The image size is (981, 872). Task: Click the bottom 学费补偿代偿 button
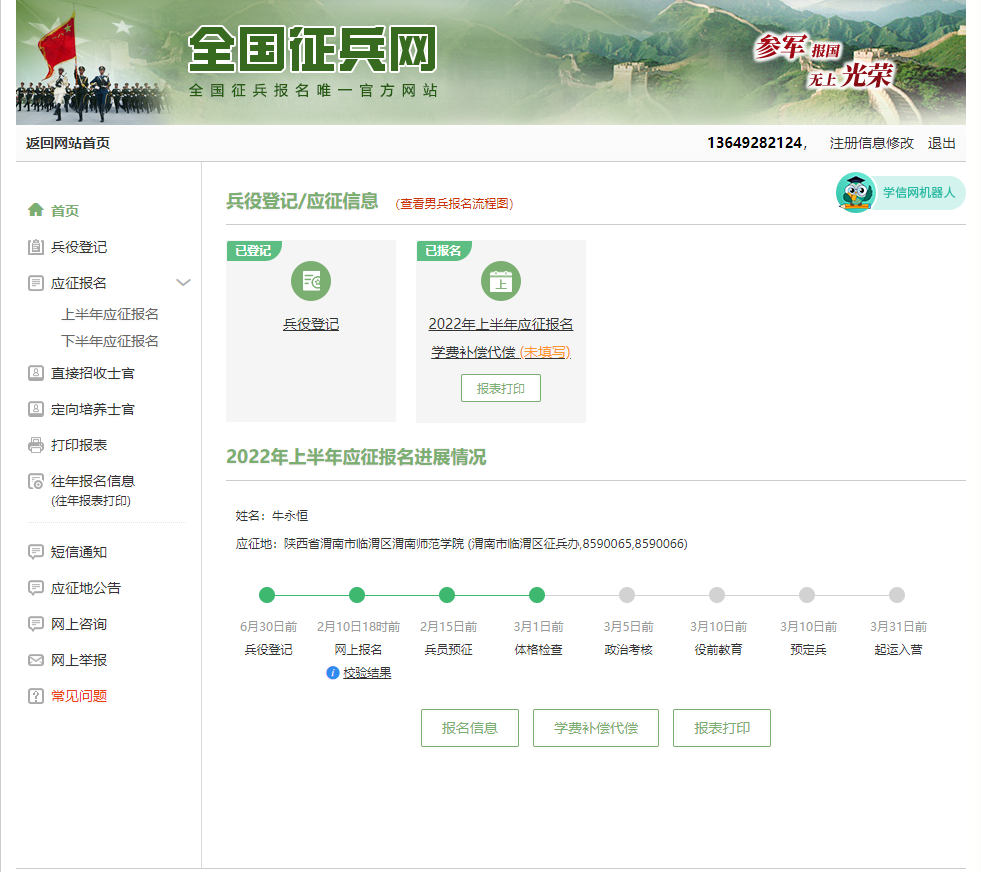(x=596, y=728)
